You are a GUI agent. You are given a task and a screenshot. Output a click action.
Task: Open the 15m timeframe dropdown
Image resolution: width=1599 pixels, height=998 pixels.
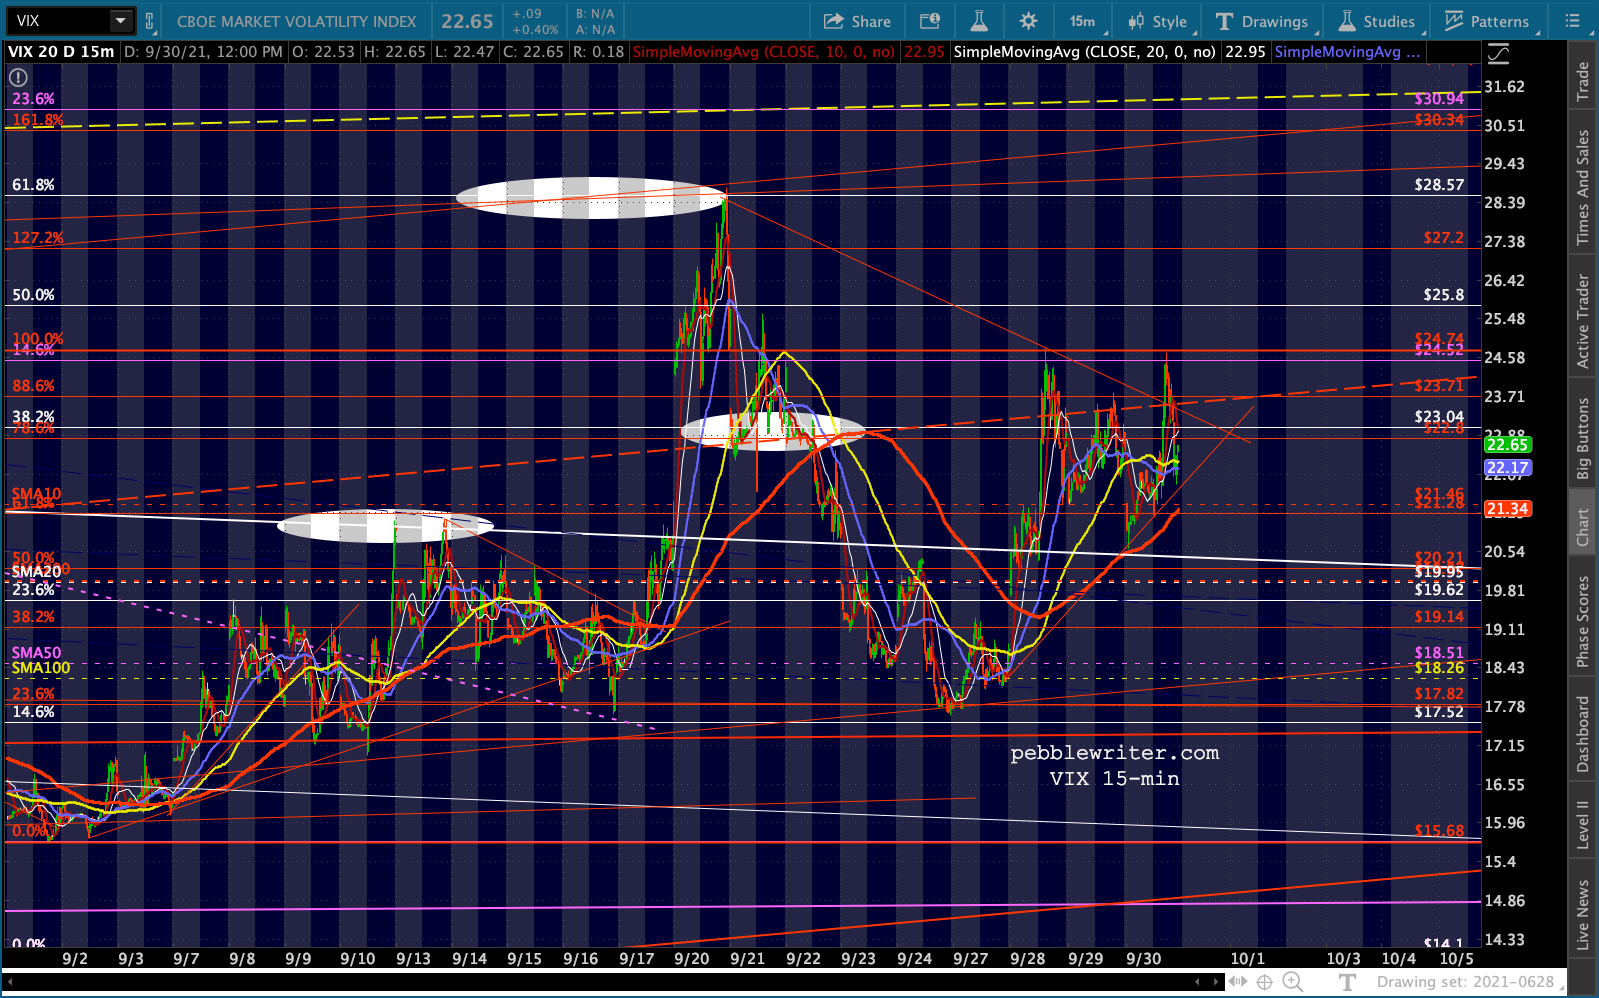[x=1083, y=21]
